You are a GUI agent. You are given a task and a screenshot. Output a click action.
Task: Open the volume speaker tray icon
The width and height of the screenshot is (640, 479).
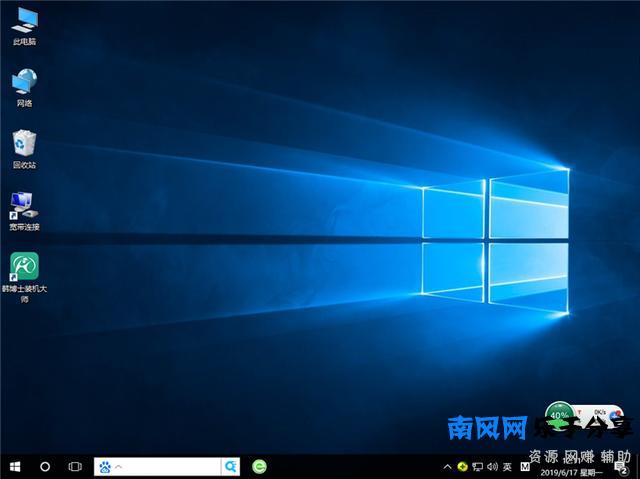click(x=493, y=466)
